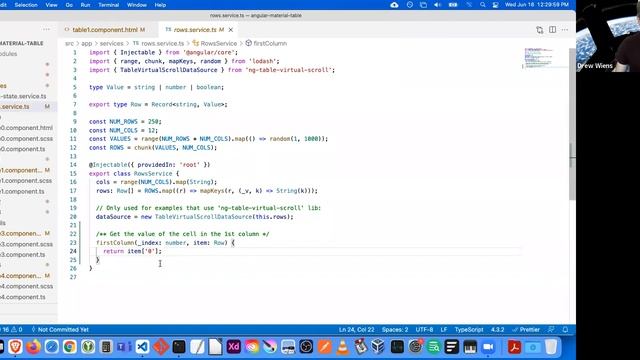The image size is (640, 360).
Task: Click firstColumn method breadcrumb
Action: click(270, 43)
